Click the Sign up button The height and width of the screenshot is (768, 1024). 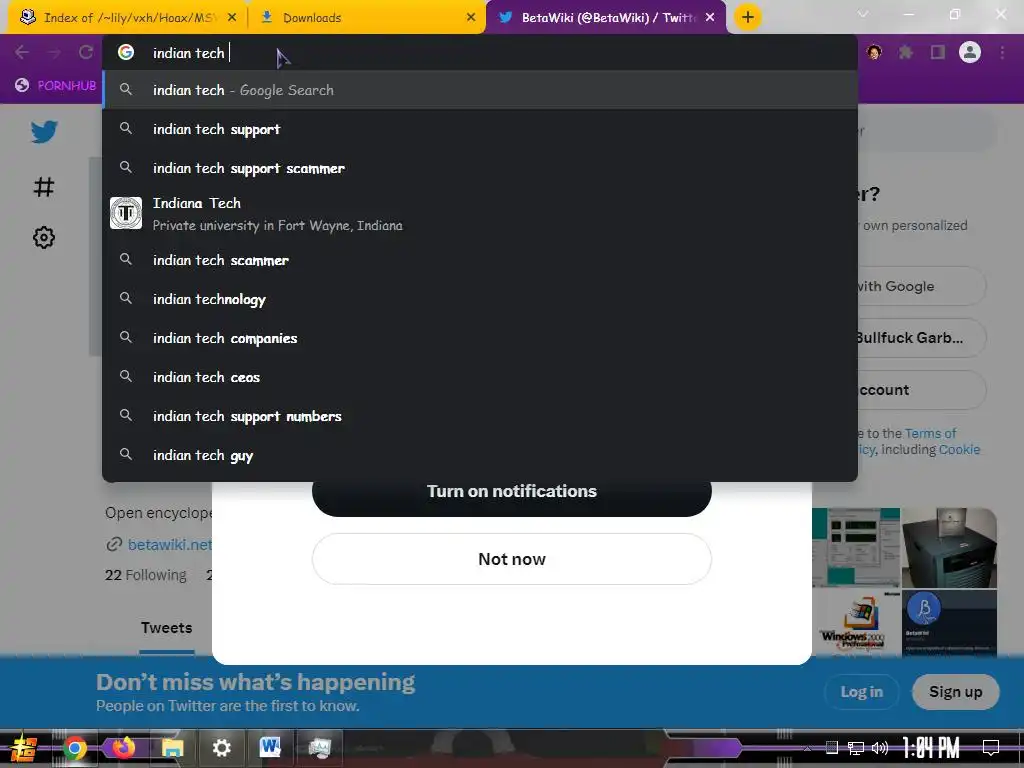pyautogui.click(x=955, y=692)
